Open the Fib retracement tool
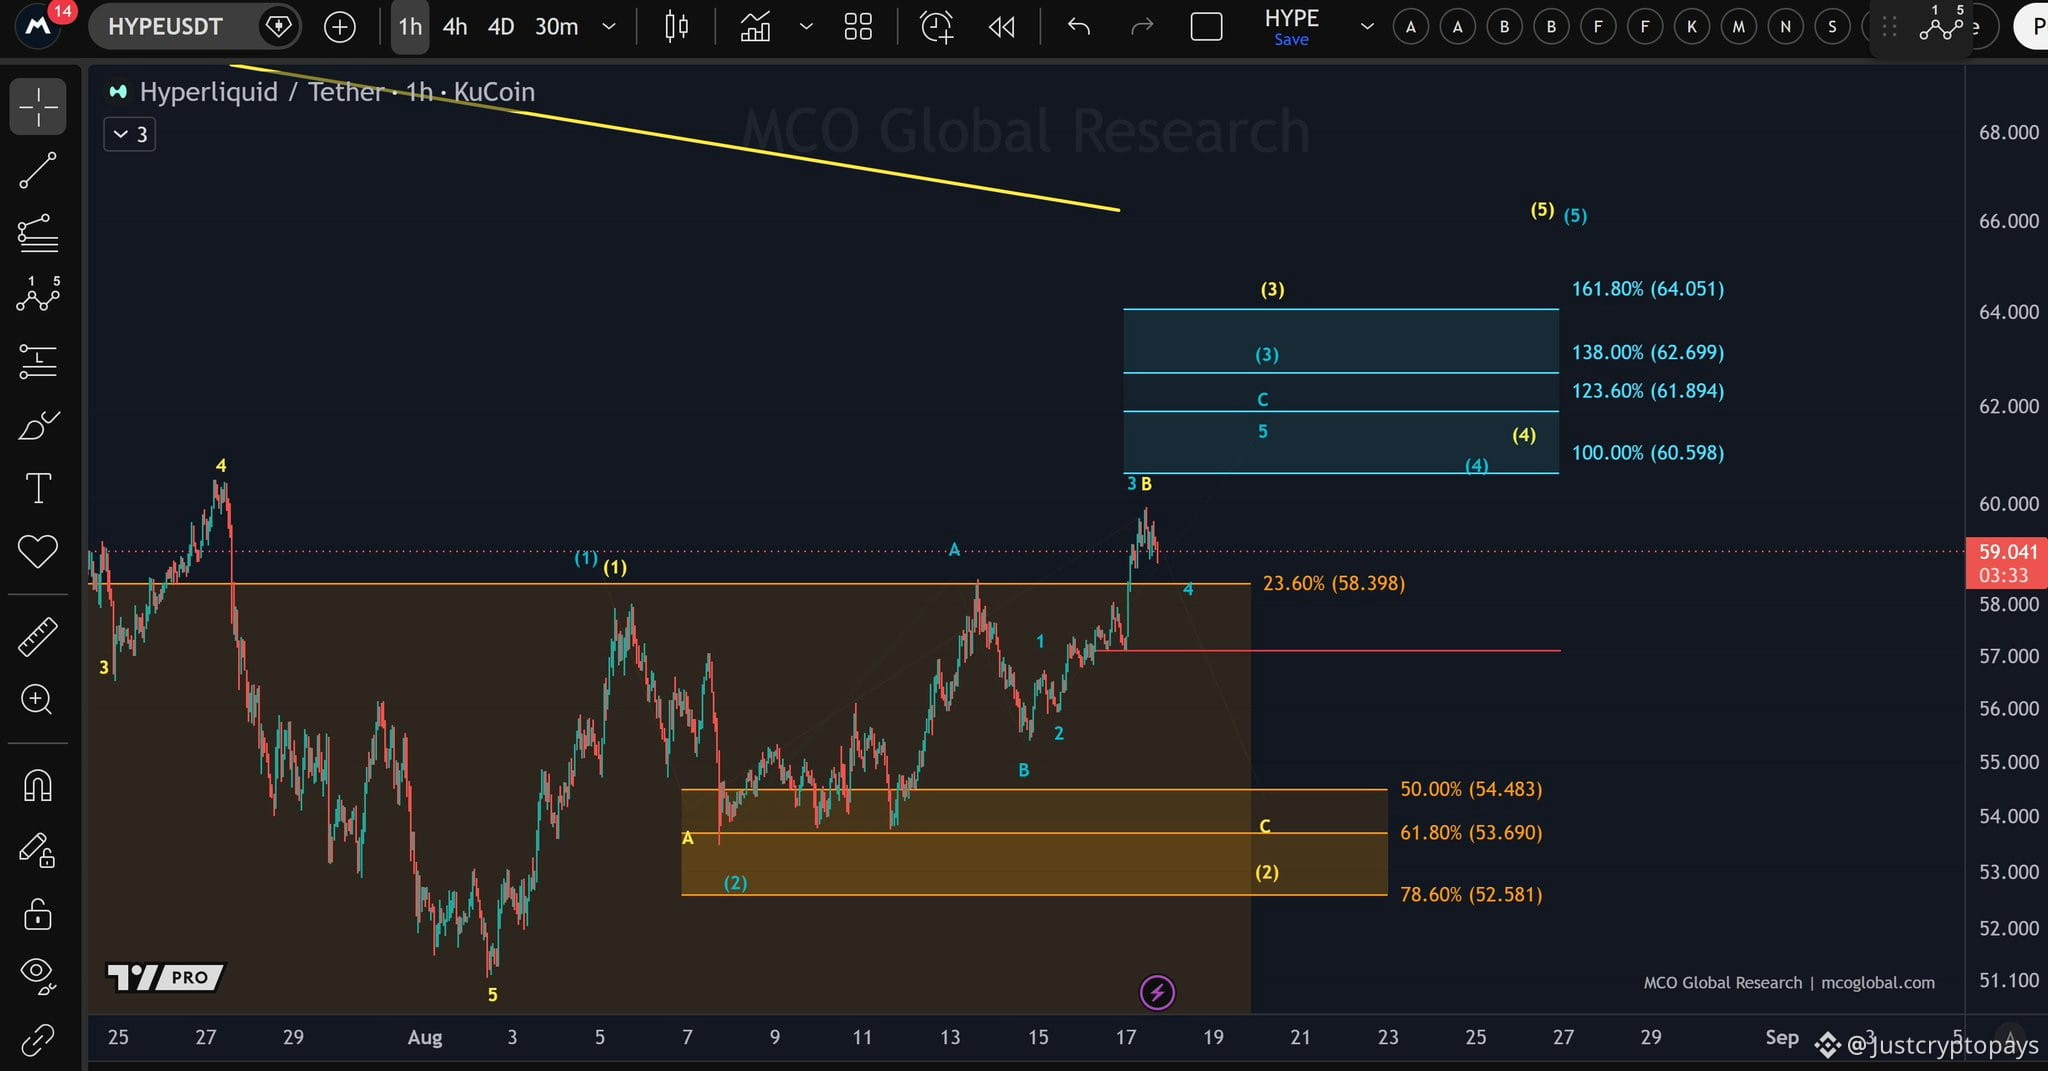The width and height of the screenshot is (2048, 1071). point(38,234)
